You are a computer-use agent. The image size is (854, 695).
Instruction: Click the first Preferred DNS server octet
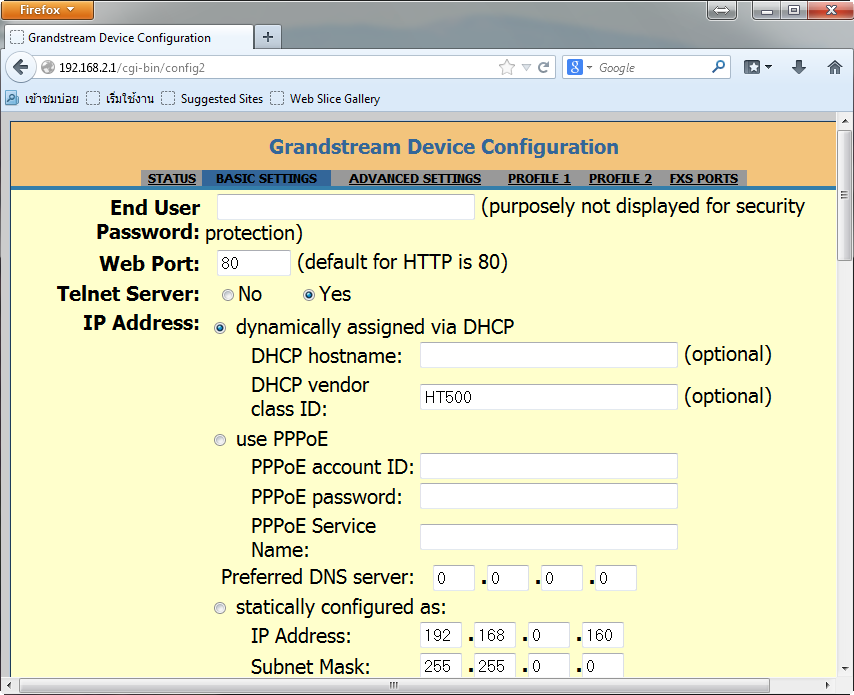(x=454, y=578)
